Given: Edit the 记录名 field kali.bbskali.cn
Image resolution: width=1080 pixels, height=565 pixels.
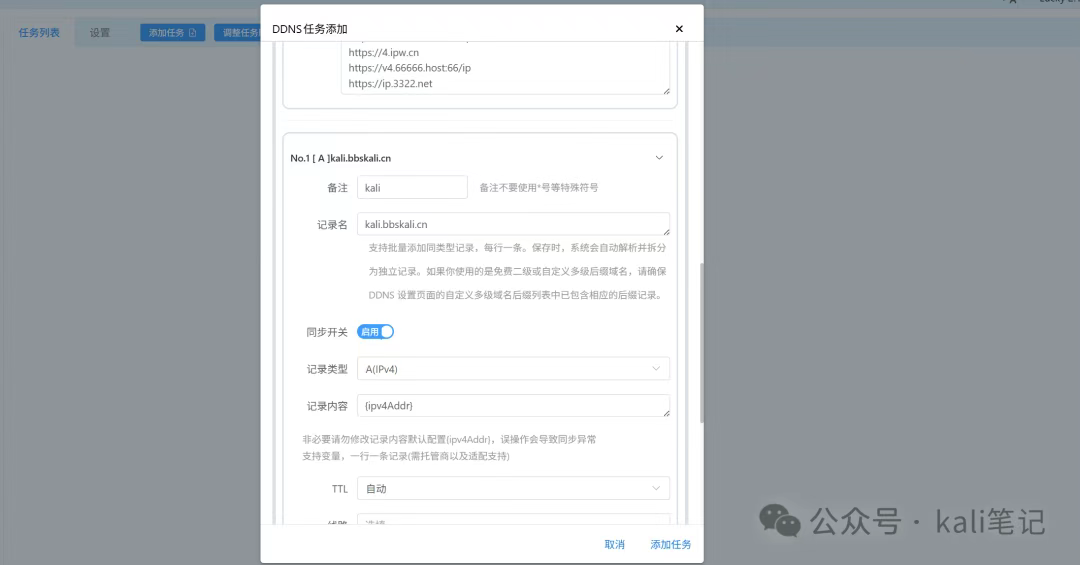Looking at the screenshot, I should (x=513, y=224).
